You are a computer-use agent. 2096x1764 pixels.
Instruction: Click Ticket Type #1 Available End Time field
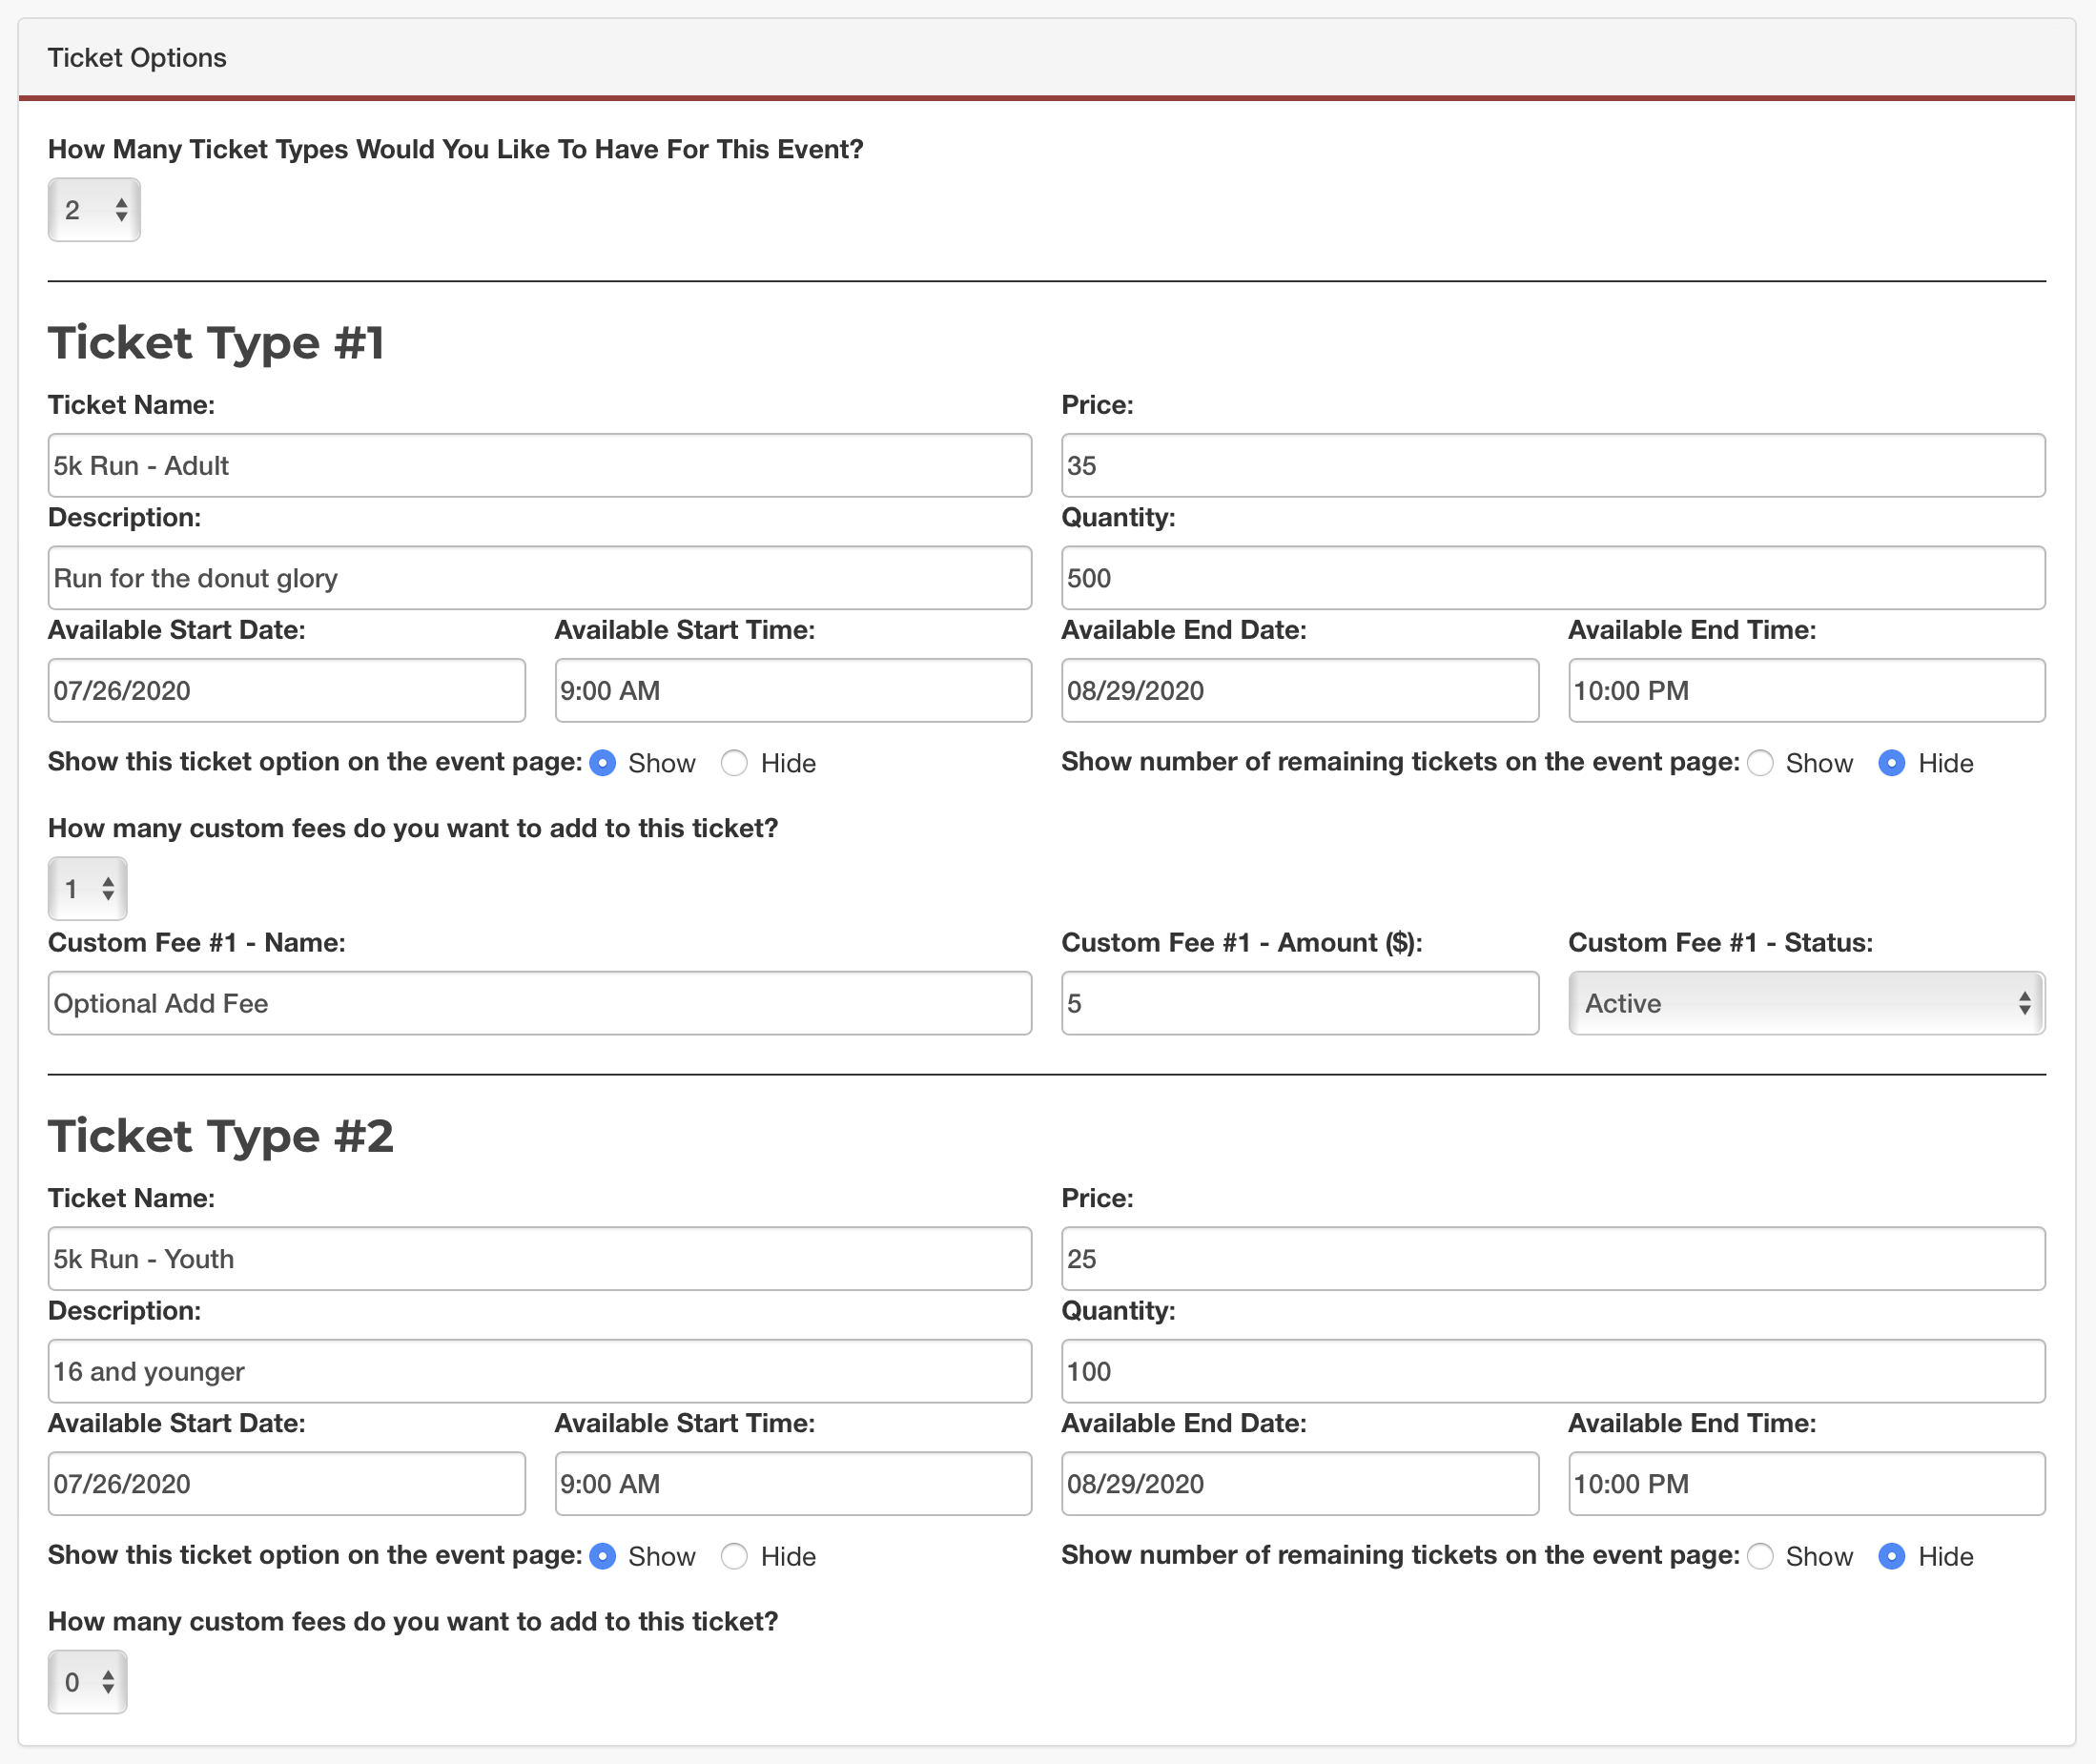pos(1806,690)
